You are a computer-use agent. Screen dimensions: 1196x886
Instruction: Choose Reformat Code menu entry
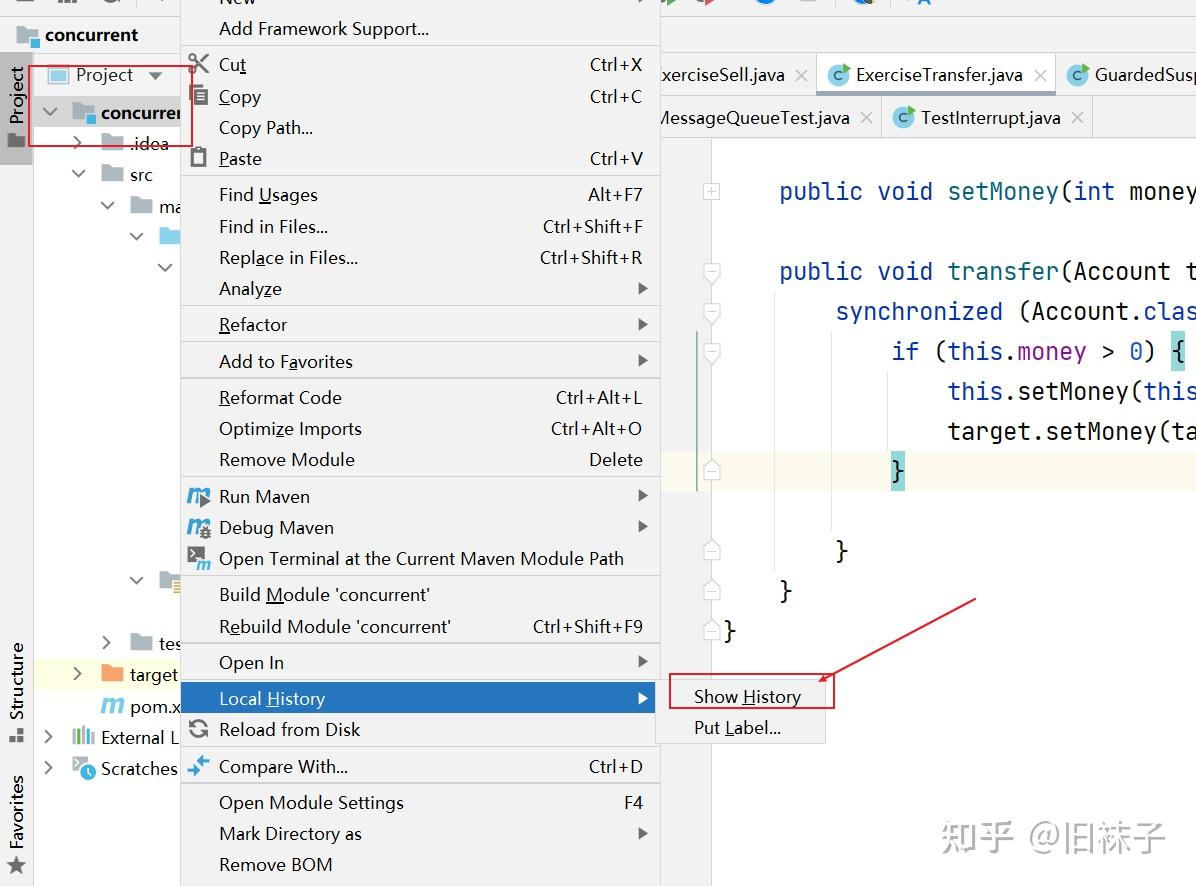pyautogui.click(x=420, y=398)
